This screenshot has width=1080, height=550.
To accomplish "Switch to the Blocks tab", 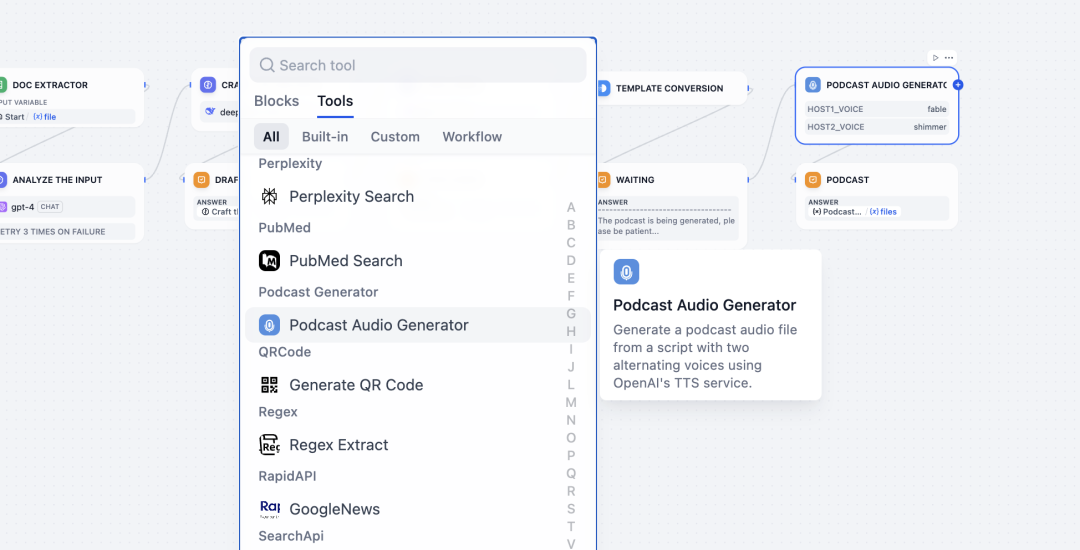I will coord(276,101).
